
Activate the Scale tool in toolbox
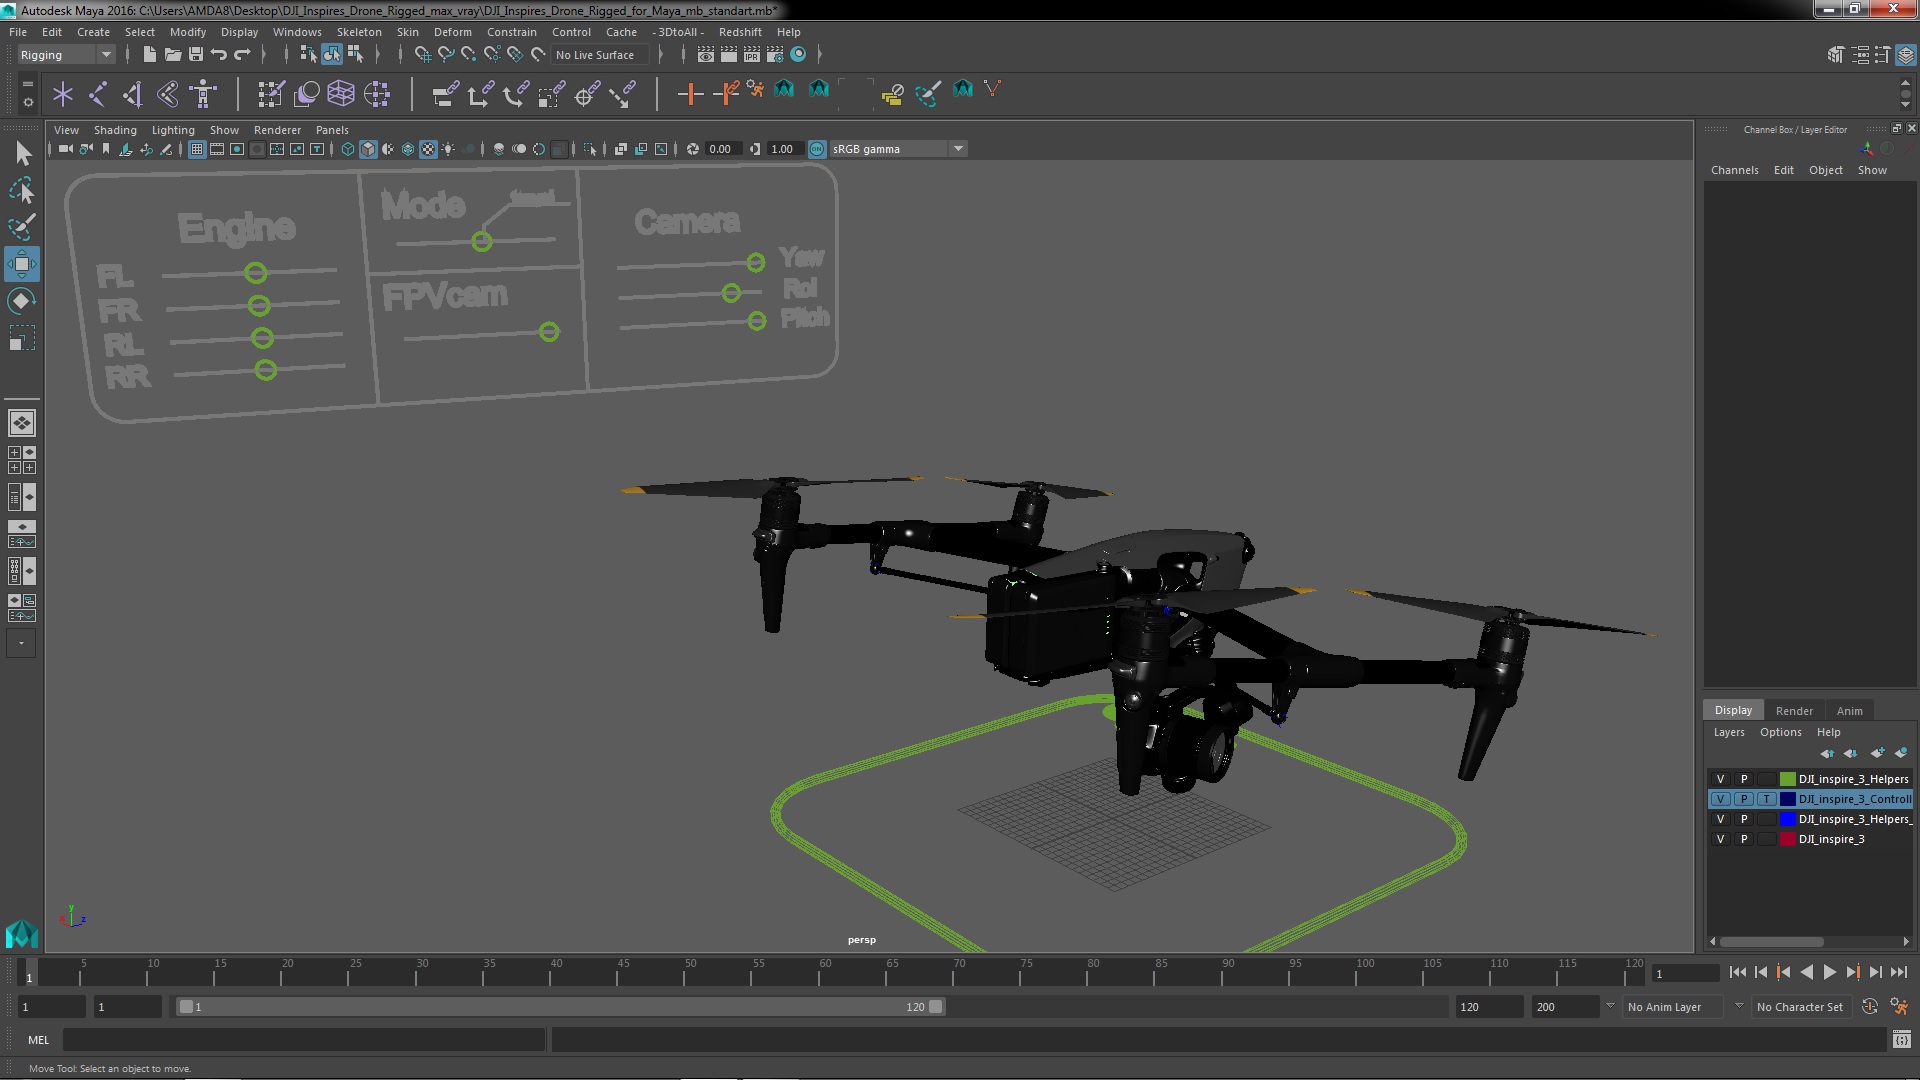tap(22, 338)
